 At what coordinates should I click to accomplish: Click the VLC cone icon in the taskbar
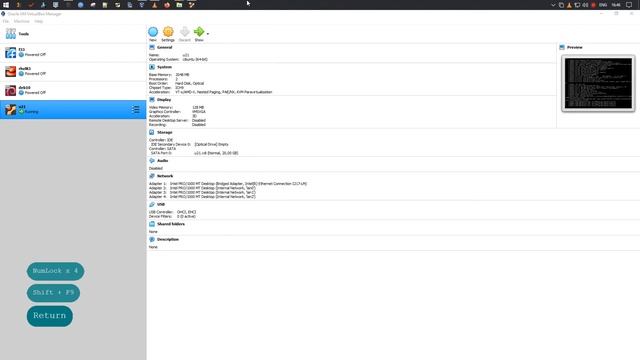coord(154,5)
